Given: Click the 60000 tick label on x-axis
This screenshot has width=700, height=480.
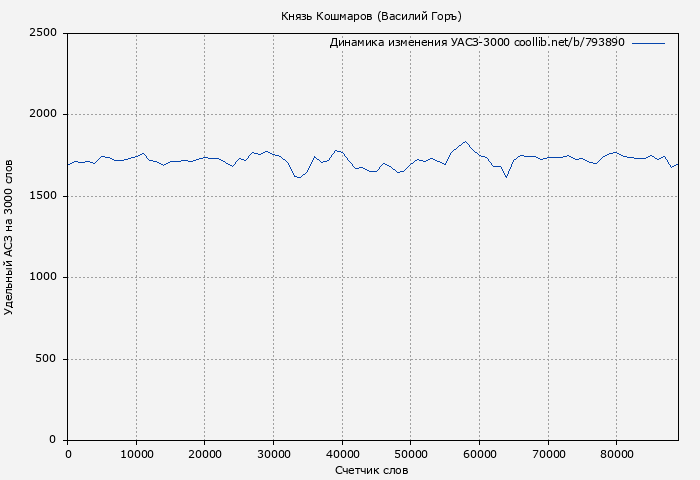Looking at the screenshot, I should [479, 454].
